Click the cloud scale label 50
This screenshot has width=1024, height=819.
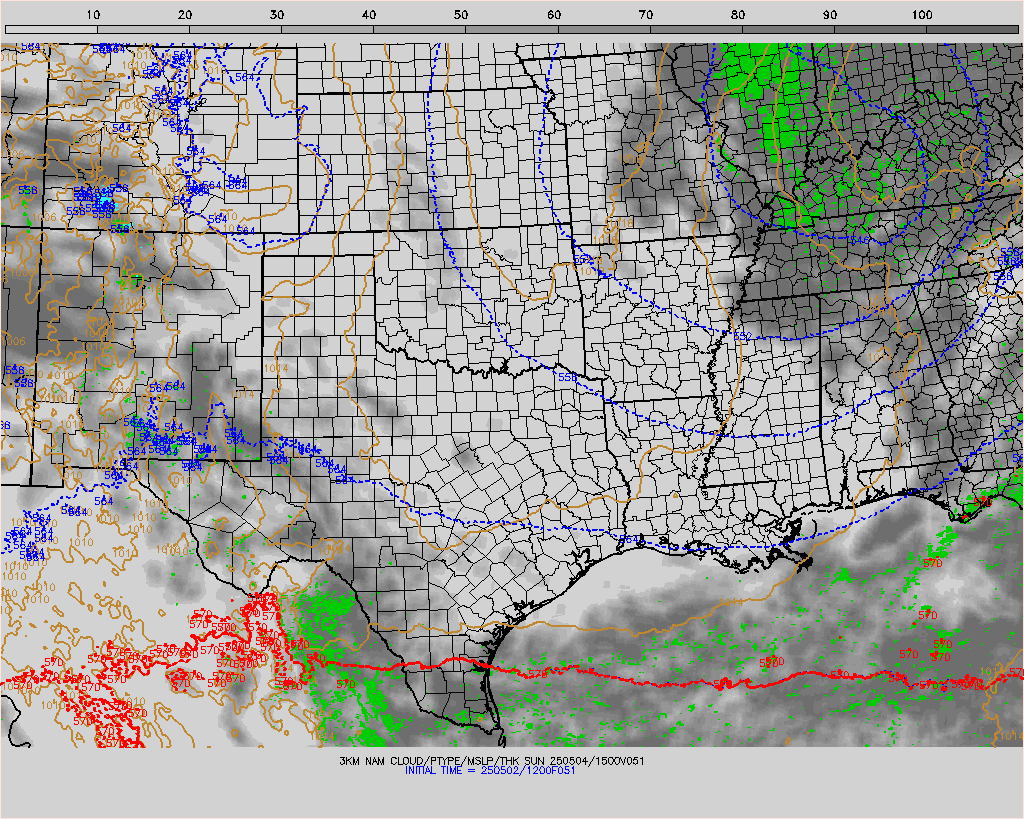coord(462,14)
